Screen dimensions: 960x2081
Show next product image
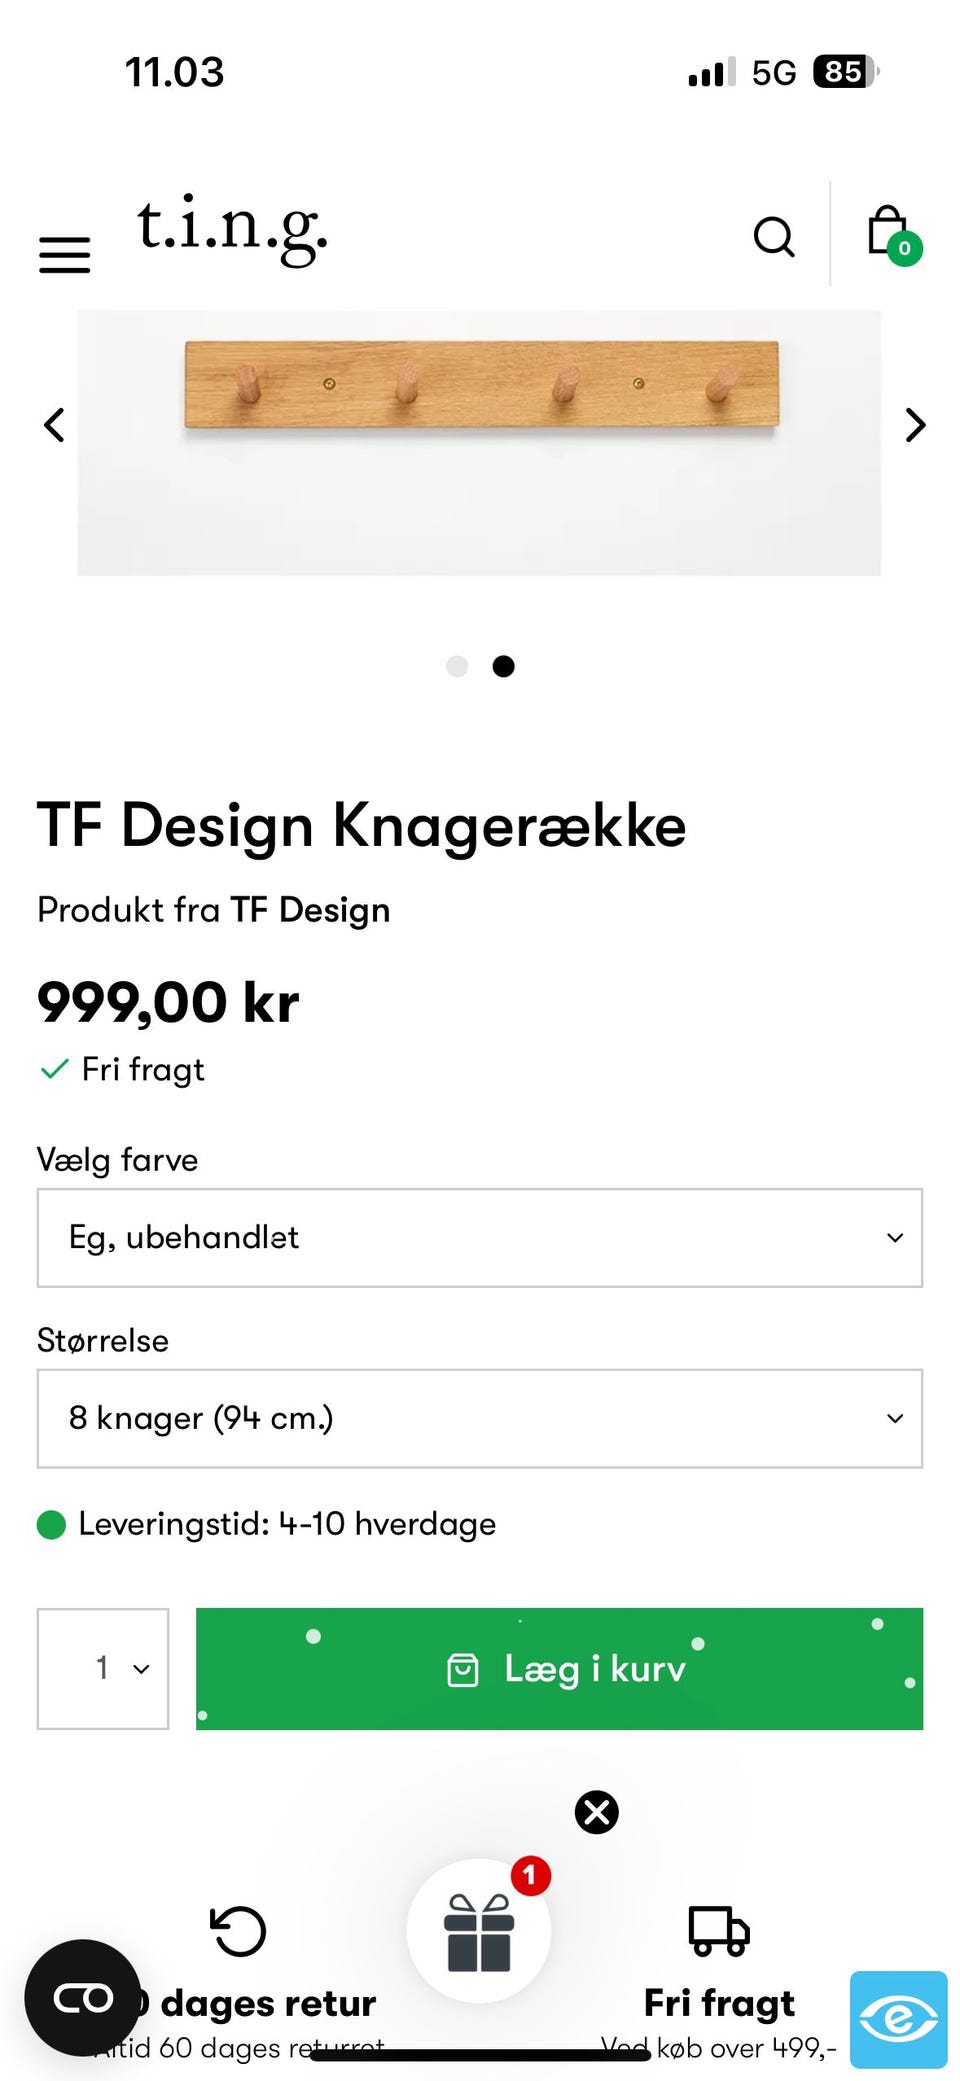pos(914,425)
